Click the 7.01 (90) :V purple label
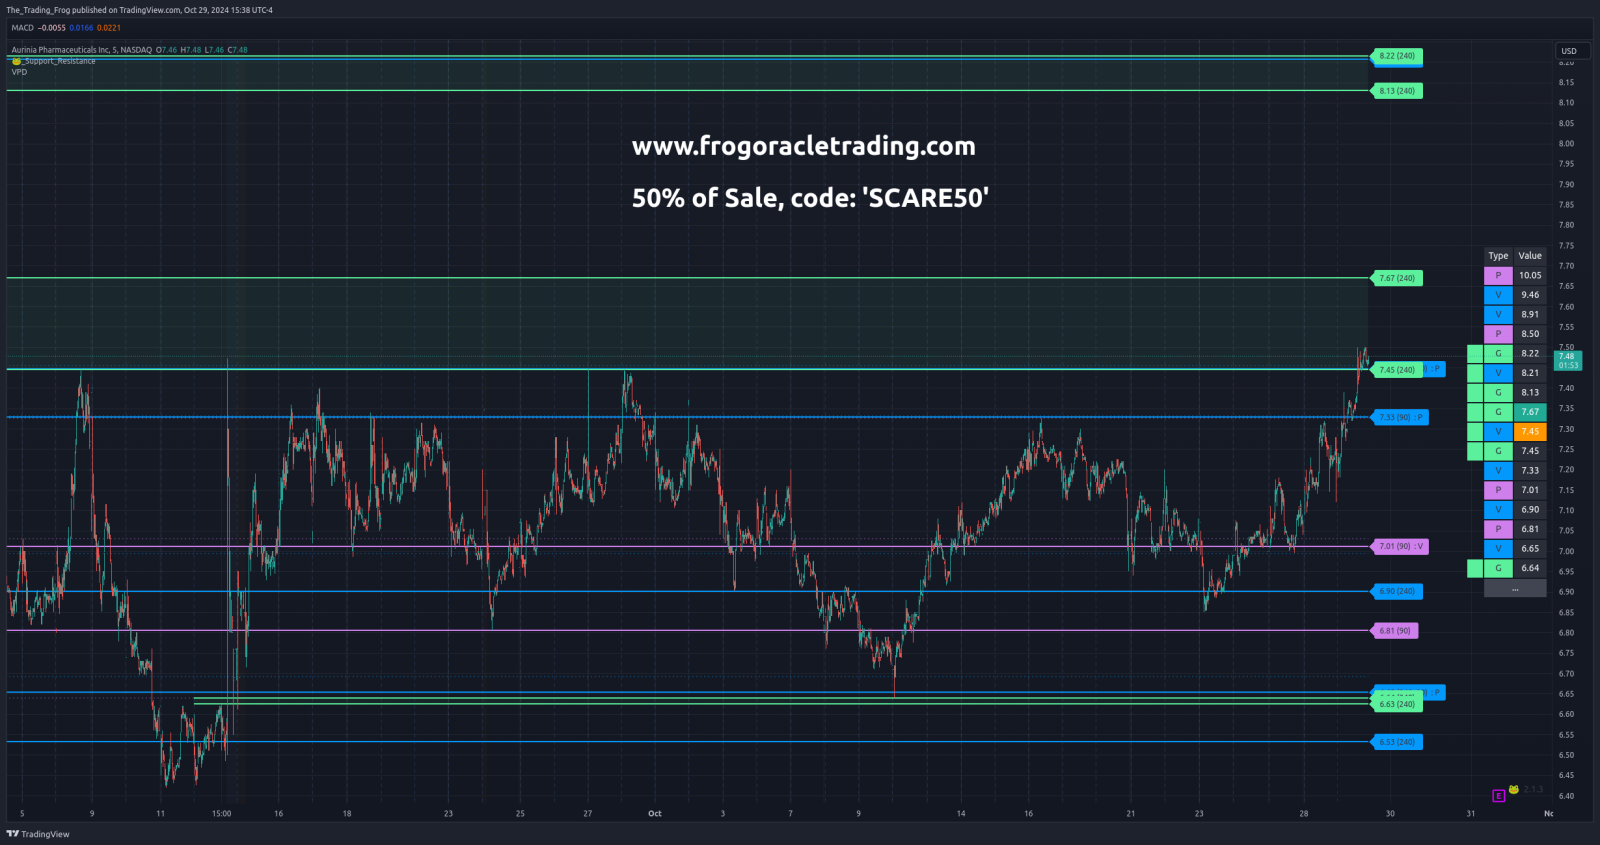This screenshot has height=845, width=1600. [1400, 546]
